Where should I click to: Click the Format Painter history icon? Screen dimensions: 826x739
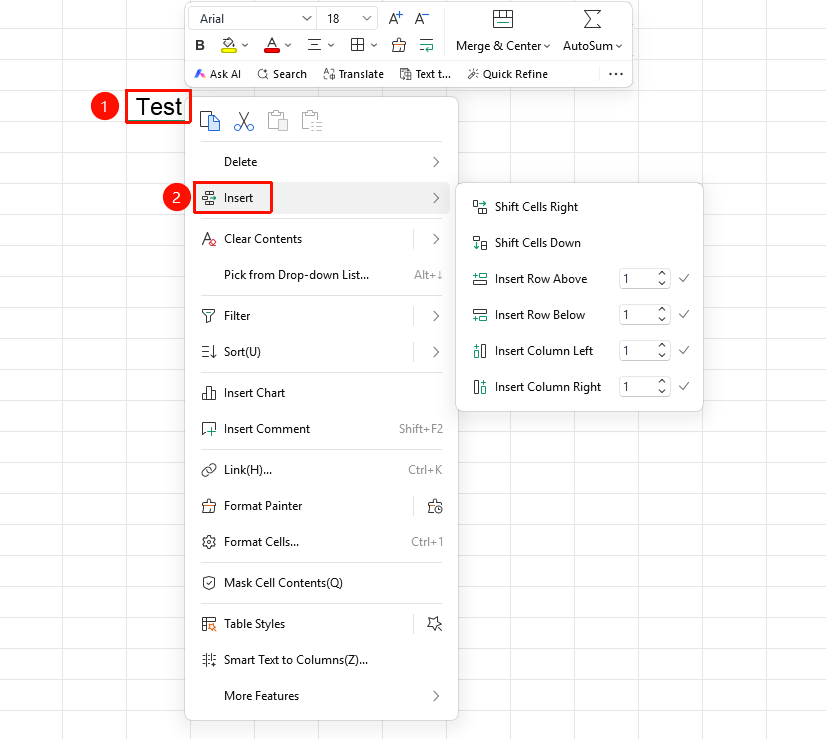(435, 506)
